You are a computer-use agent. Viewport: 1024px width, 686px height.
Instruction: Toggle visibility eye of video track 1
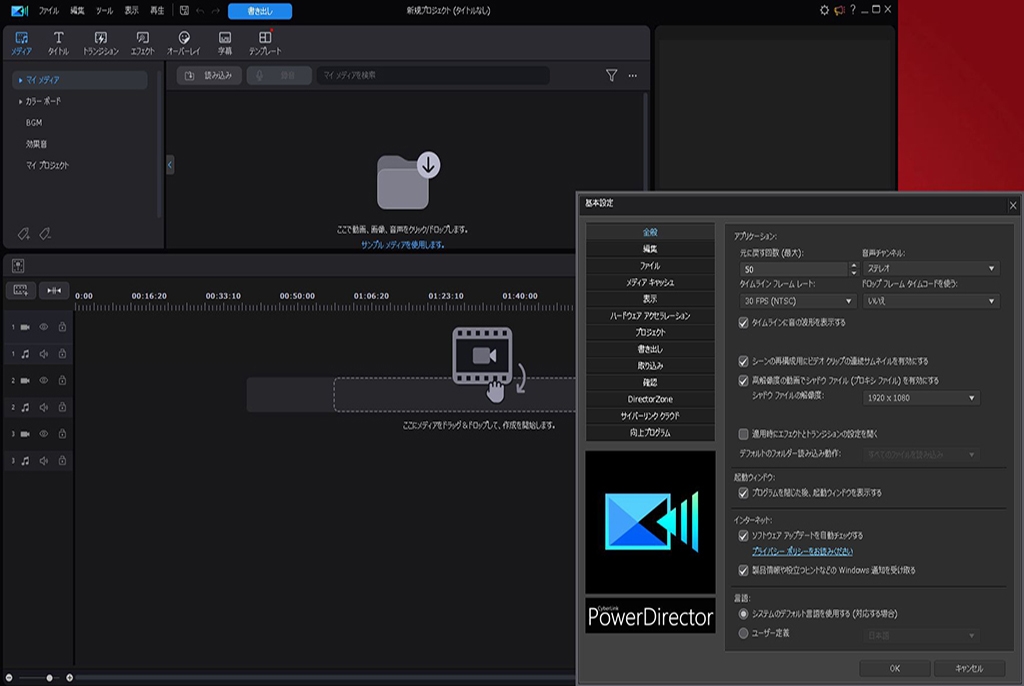[x=44, y=327]
